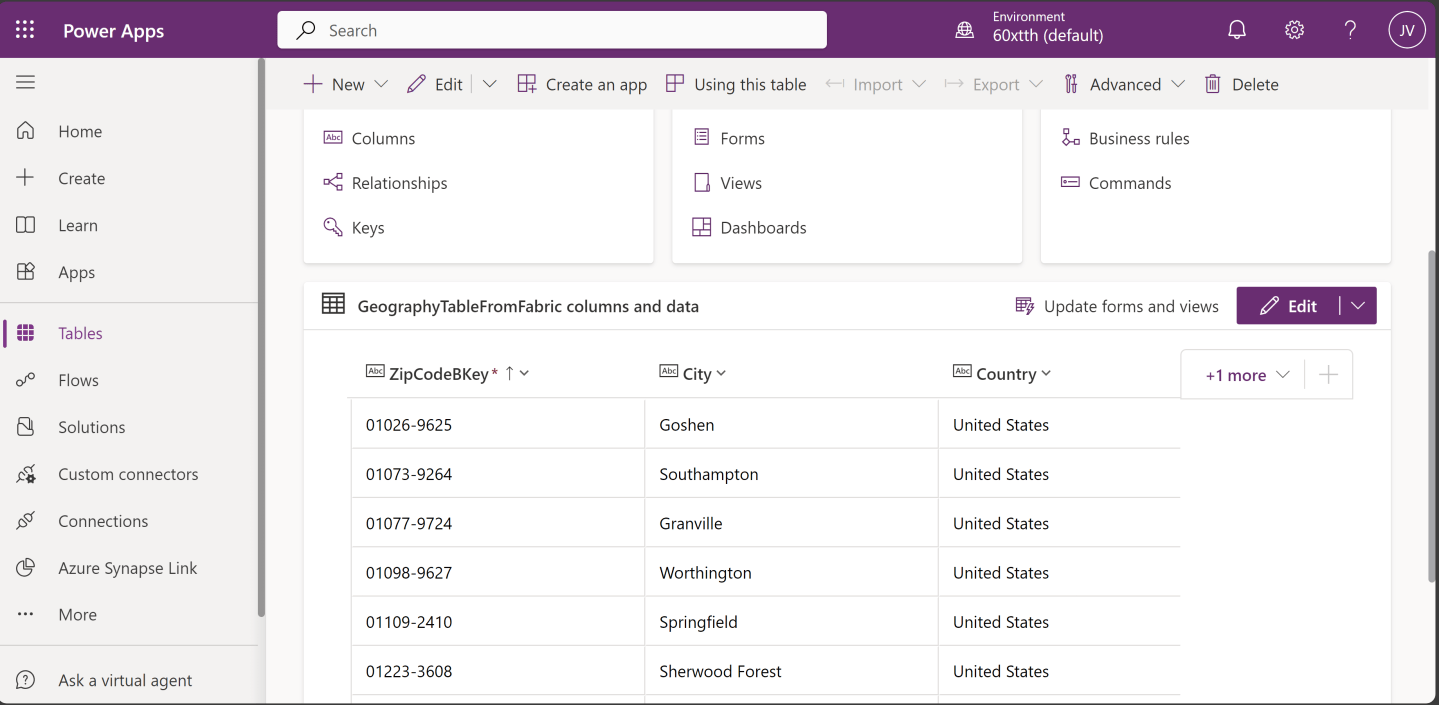Select United States in Goshen row
1439x705 pixels.
click(x=1059, y=424)
